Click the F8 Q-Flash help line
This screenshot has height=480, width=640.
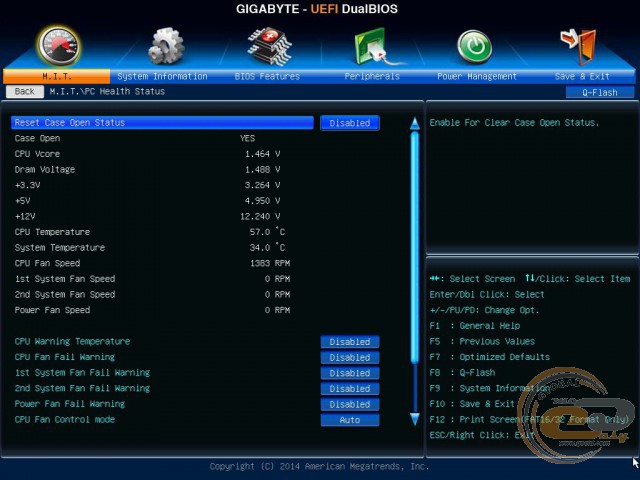point(462,372)
